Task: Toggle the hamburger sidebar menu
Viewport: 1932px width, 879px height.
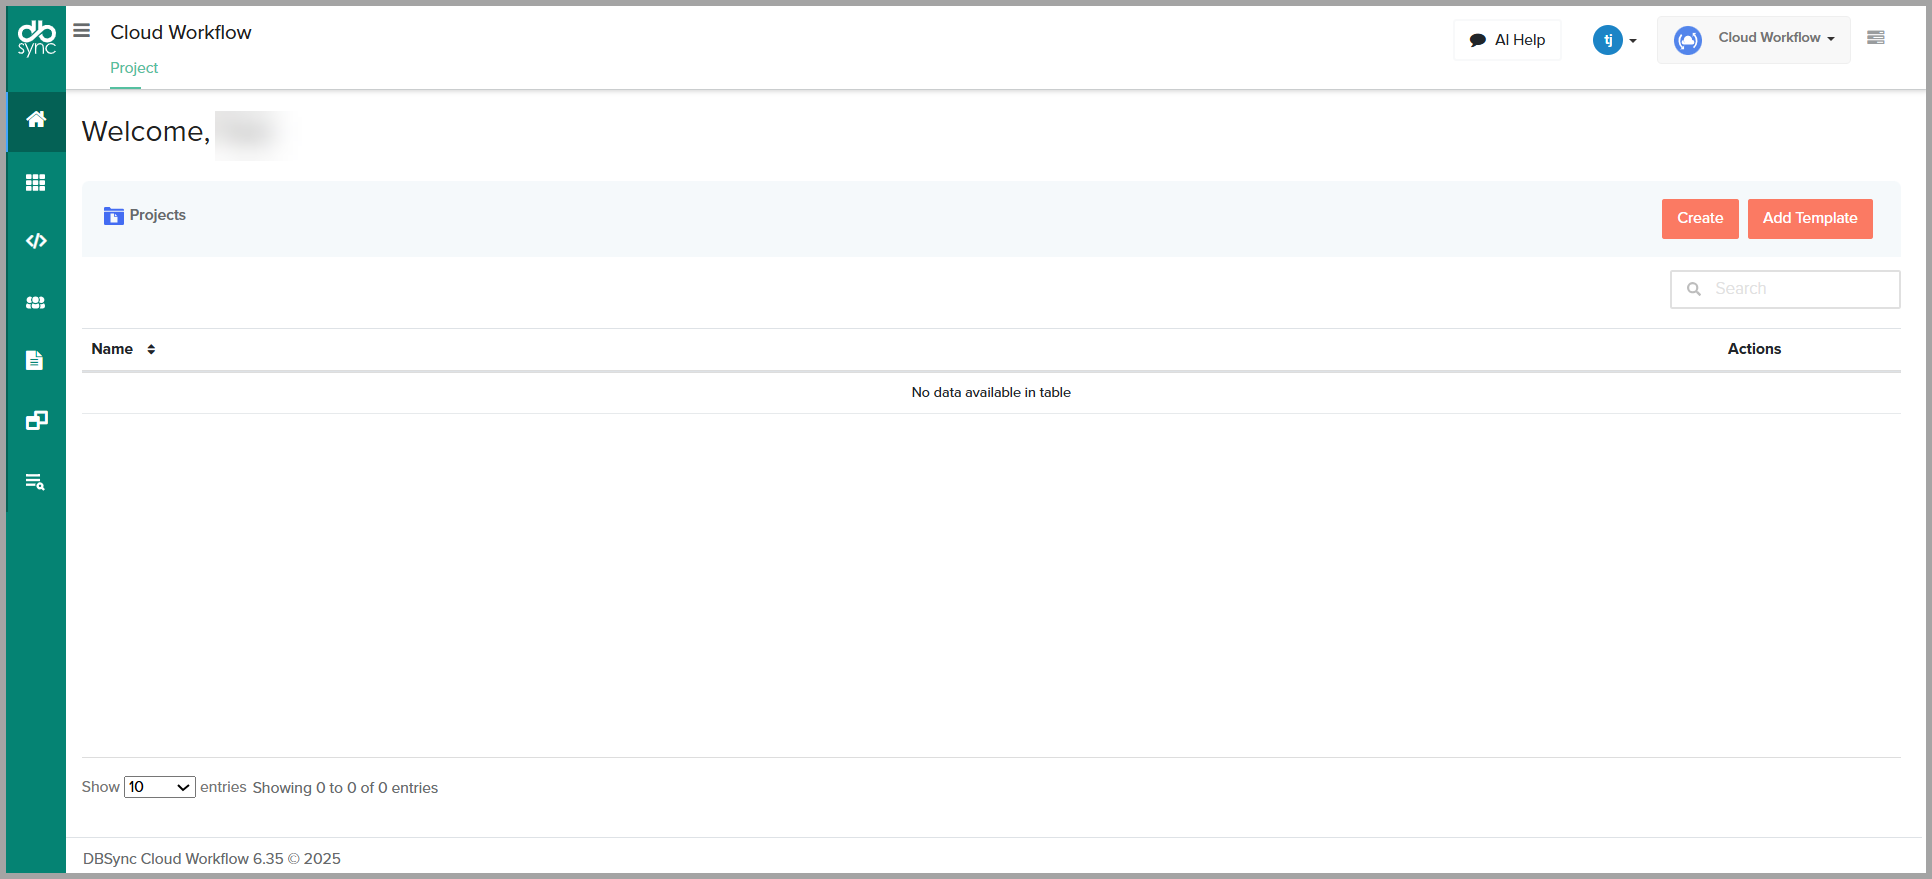Action: pos(82,31)
